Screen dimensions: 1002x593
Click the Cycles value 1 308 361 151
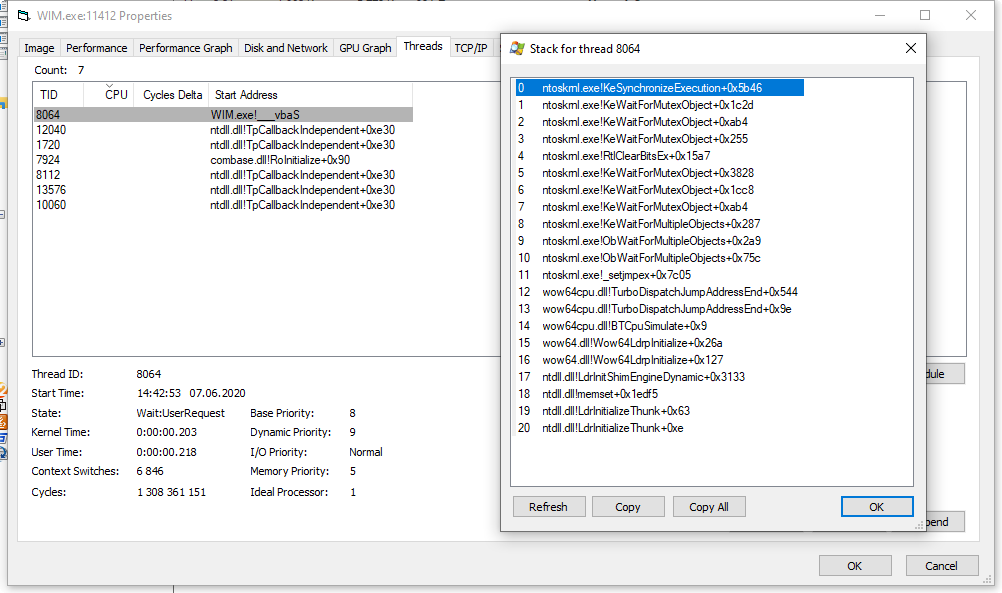(171, 492)
